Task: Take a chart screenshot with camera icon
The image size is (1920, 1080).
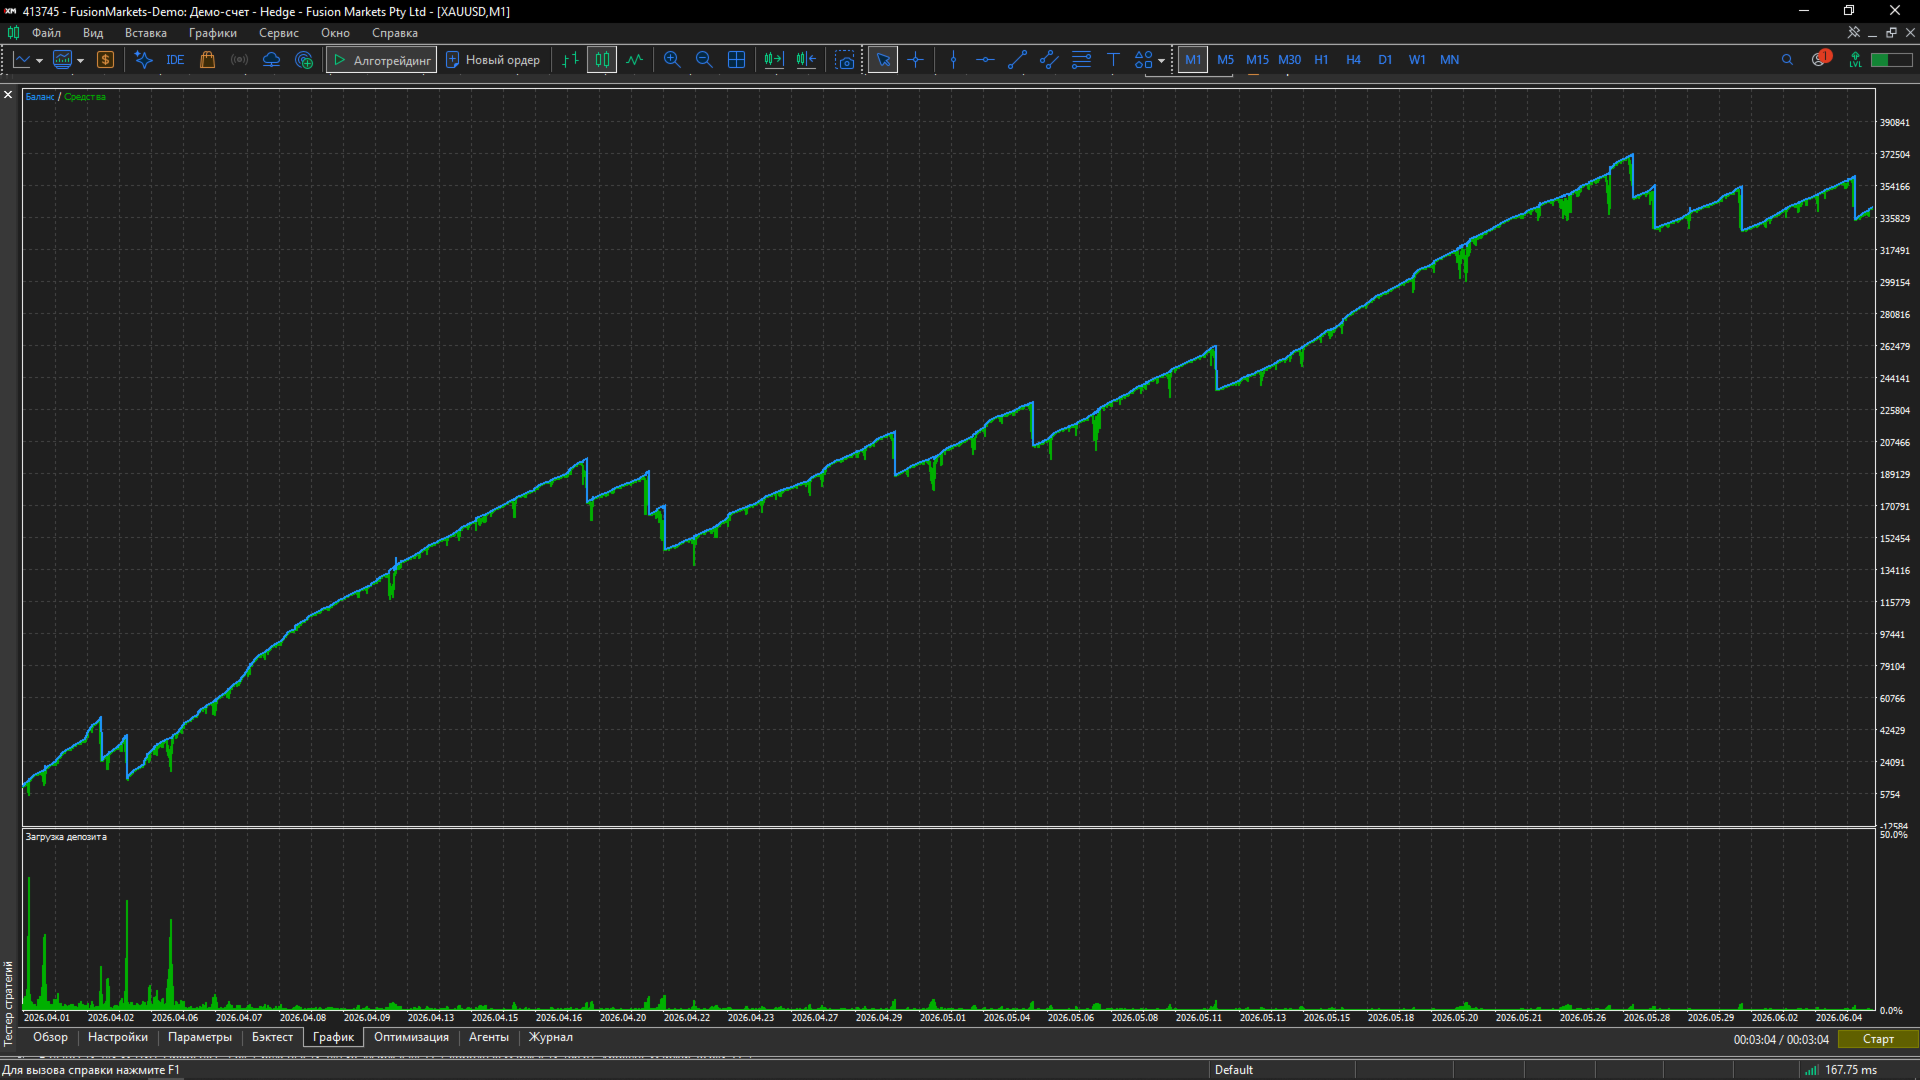Action: pos(845,60)
